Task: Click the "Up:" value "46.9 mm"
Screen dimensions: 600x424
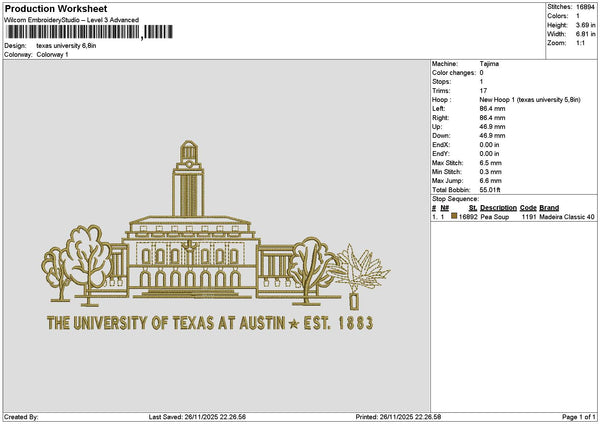Action: pos(492,127)
